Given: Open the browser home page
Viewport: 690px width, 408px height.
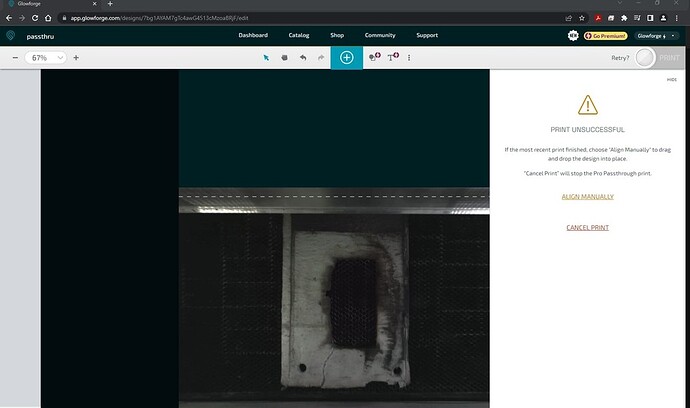Looking at the screenshot, I should point(48,18).
